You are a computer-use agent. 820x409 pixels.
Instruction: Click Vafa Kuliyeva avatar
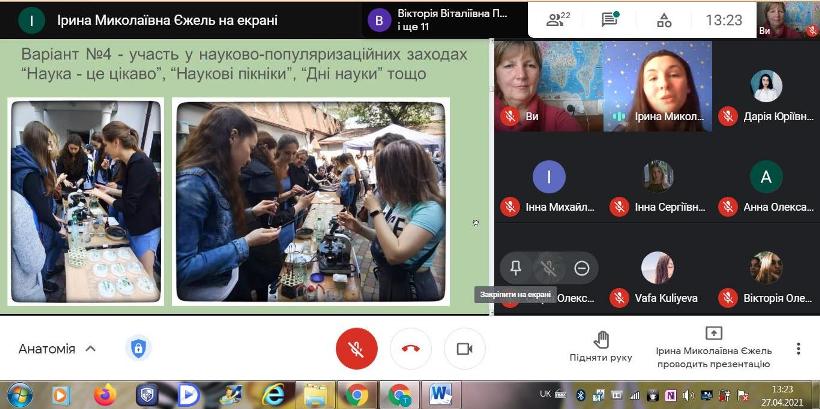pyautogui.click(x=657, y=268)
